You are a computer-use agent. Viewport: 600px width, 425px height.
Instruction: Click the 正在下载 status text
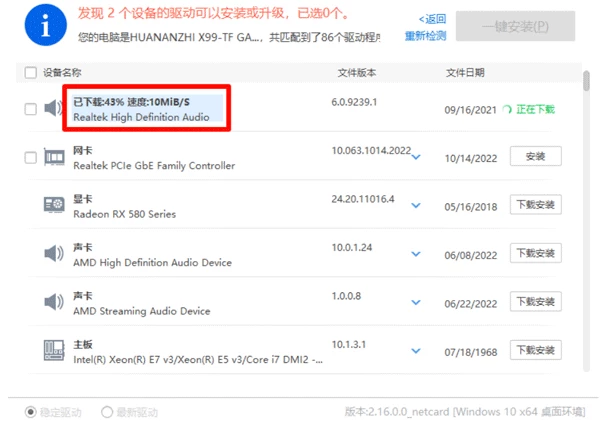click(x=535, y=110)
